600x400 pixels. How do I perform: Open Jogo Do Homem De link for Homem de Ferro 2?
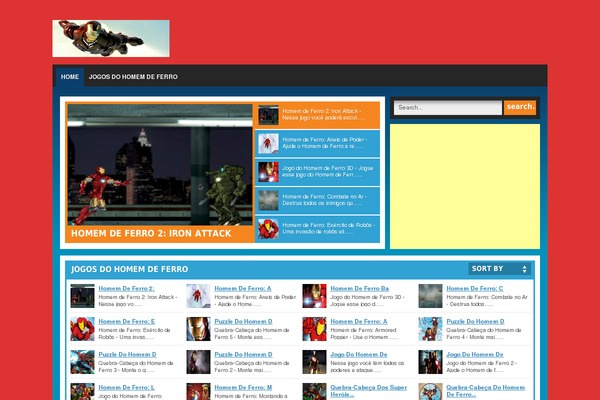click(x=474, y=354)
